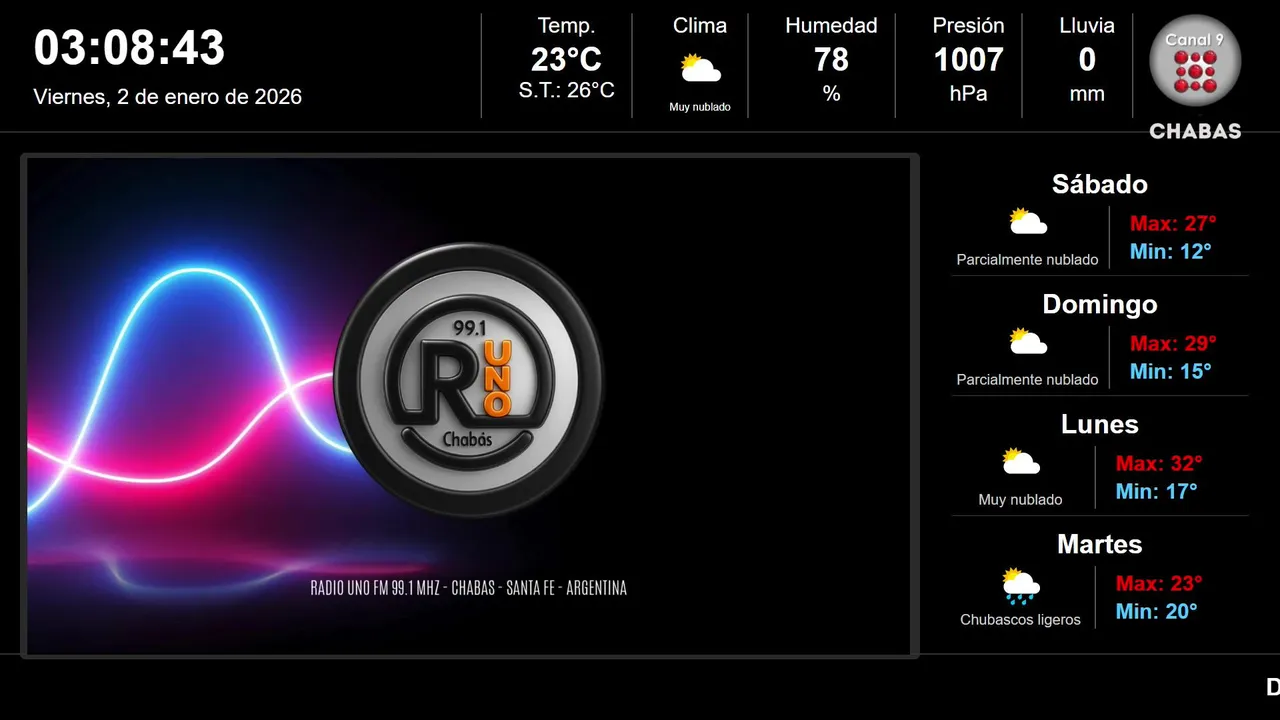This screenshot has height=720, width=1280.
Task: Click Lunes' 'Max: 32°' value
Action: click(1159, 463)
